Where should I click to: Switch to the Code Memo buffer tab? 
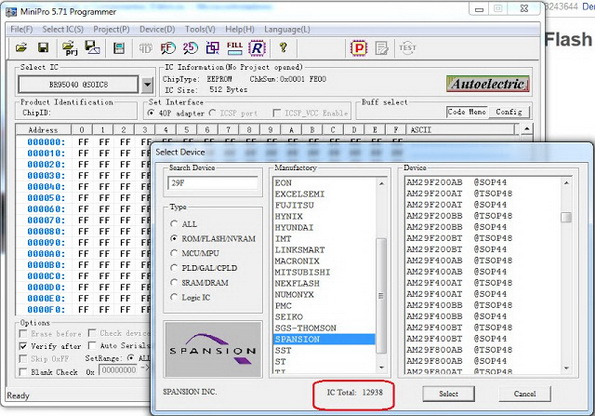pyautogui.click(x=467, y=112)
